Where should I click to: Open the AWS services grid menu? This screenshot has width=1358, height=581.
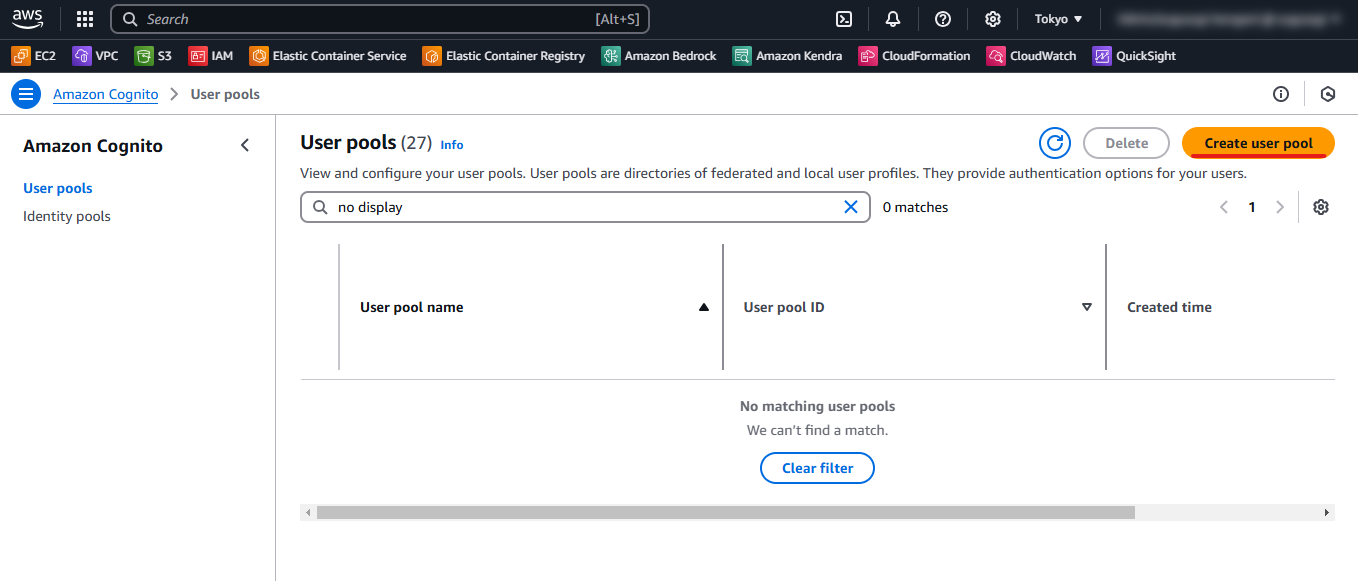pos(85,18)
